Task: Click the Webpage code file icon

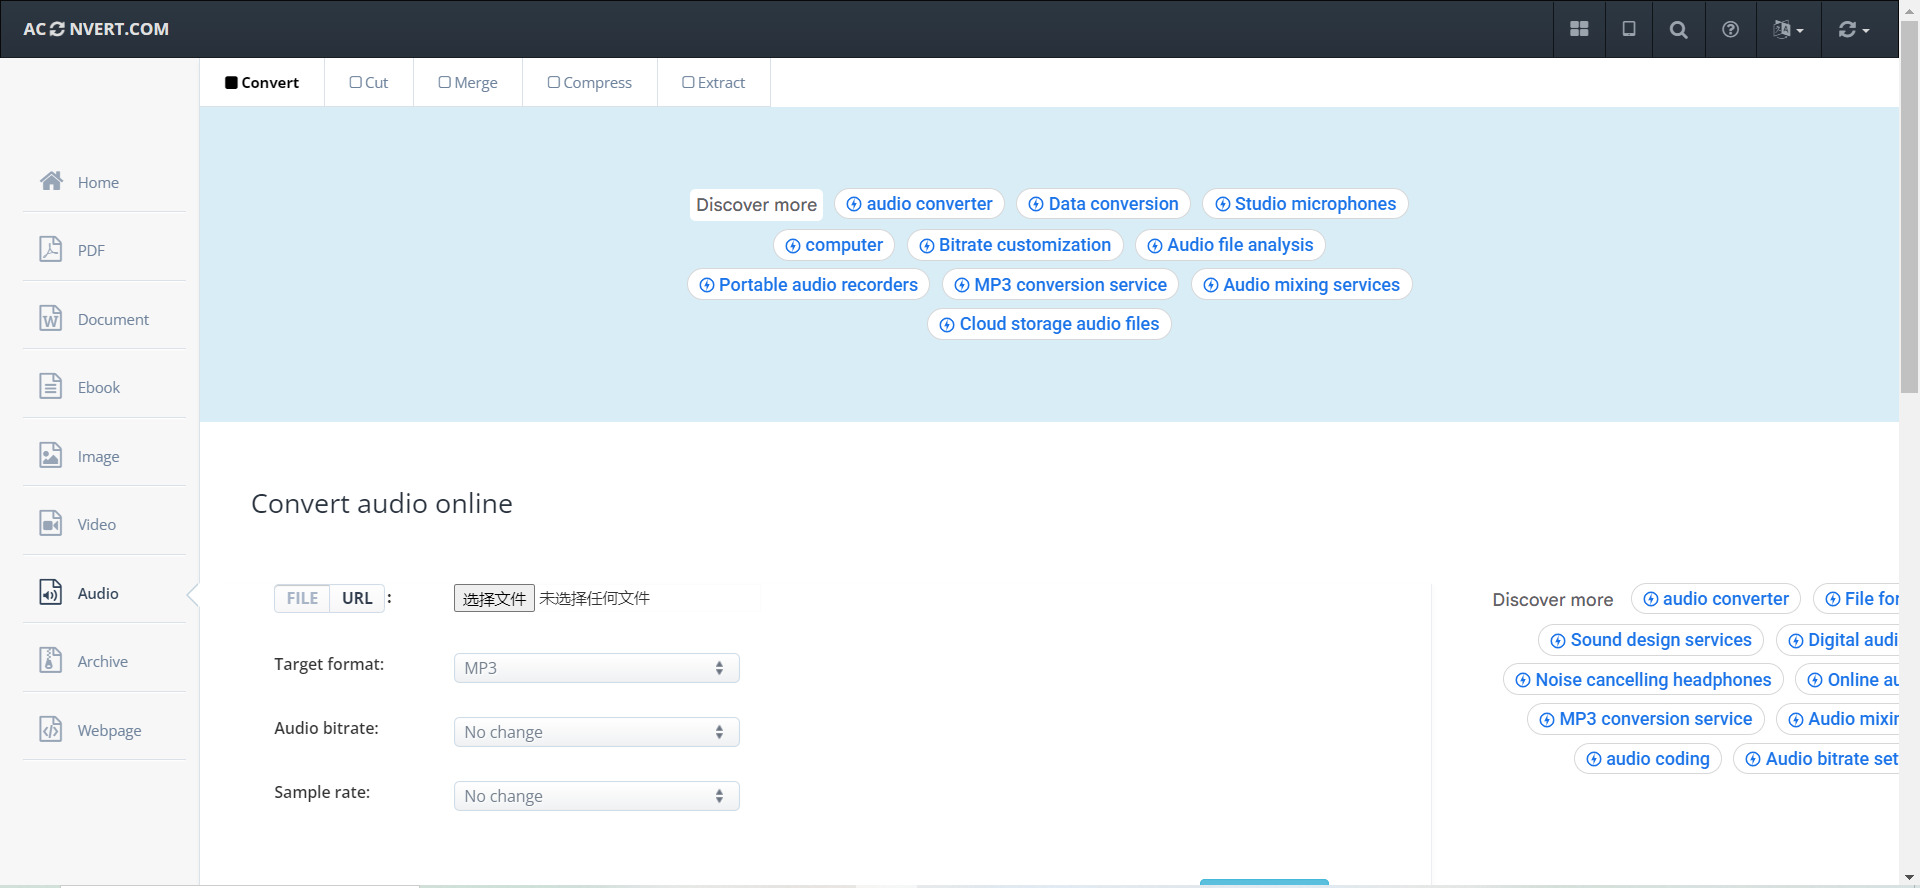Action: [51, 729]
